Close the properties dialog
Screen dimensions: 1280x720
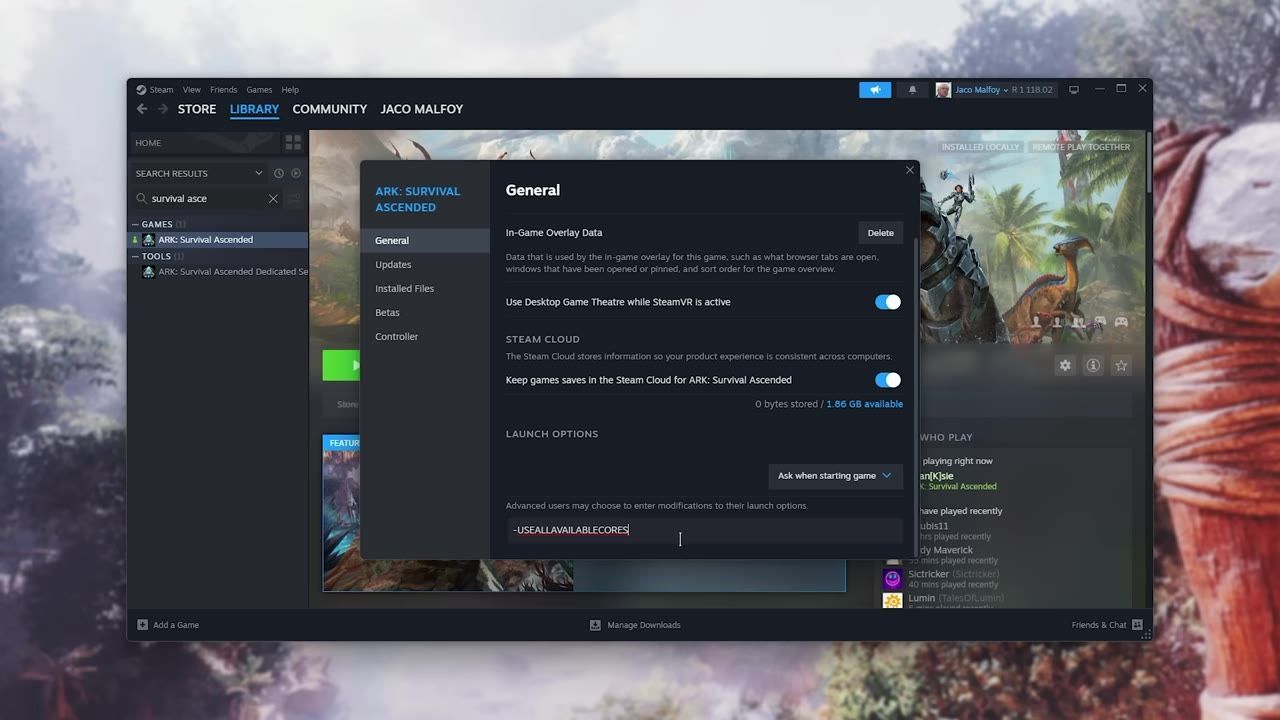(910, 170)
